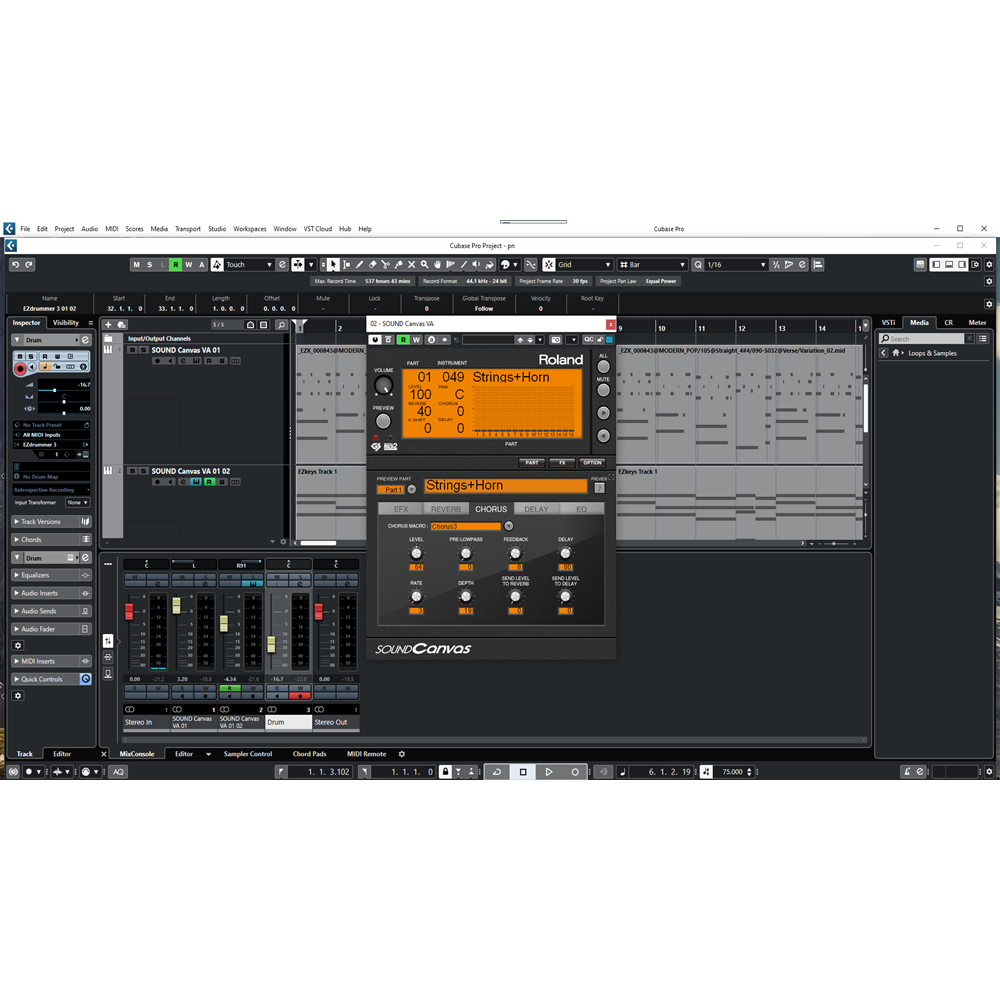
Task: Toggle Metronome click icon in transport
Action: (x=906, y=772)
